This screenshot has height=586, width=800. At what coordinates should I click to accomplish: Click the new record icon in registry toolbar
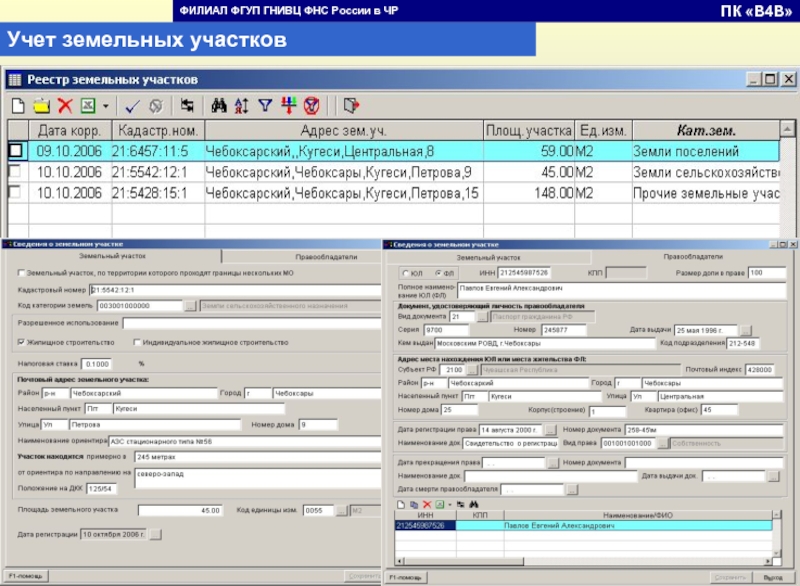[x=18, y=105]
